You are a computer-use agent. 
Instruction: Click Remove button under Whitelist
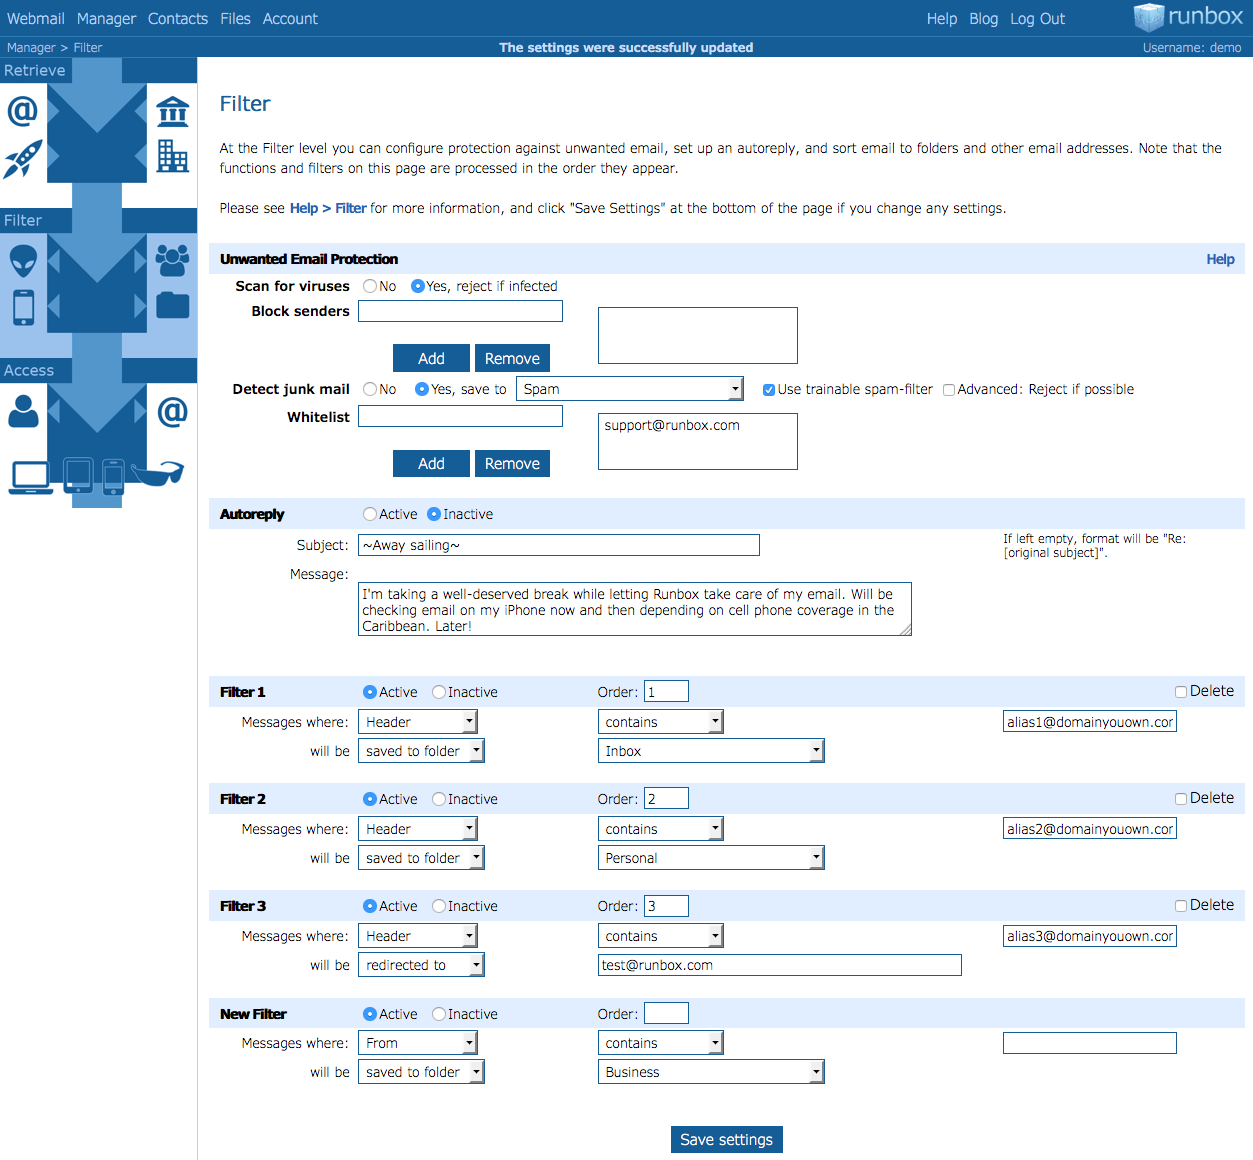pyautogui.click(x=512, y=464)
